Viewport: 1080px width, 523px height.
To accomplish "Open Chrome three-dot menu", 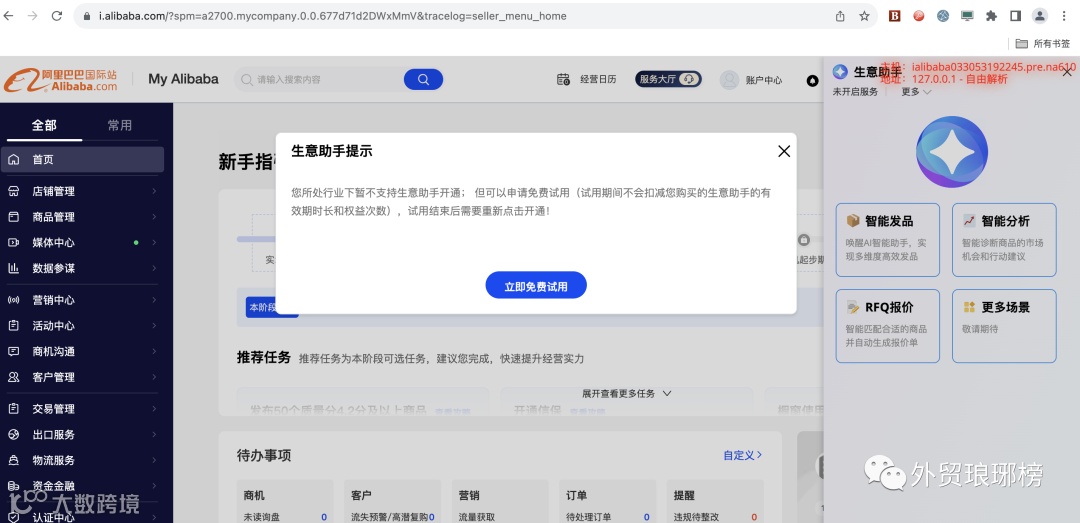I will [1065, 16].
